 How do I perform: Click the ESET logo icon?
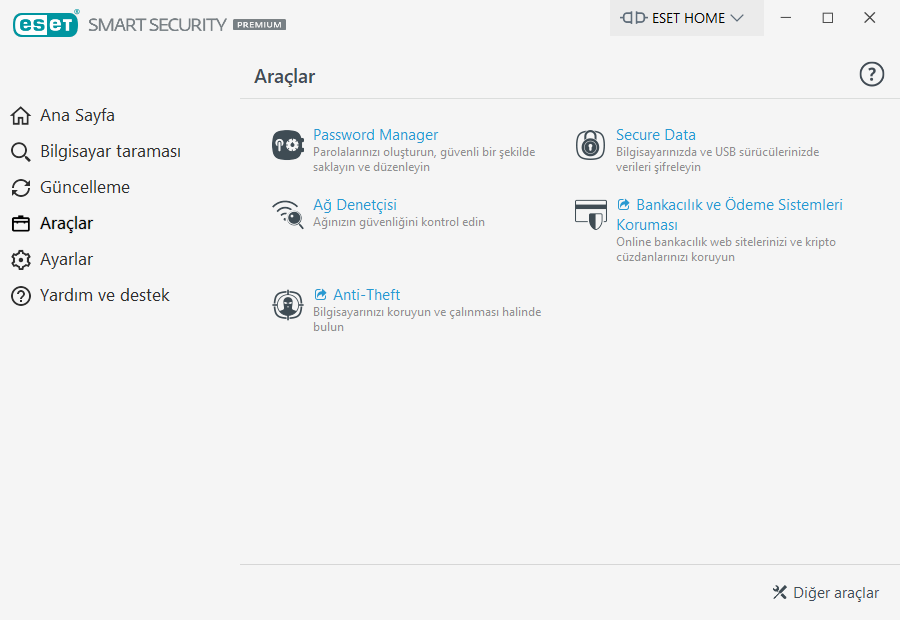coord(45,24)
